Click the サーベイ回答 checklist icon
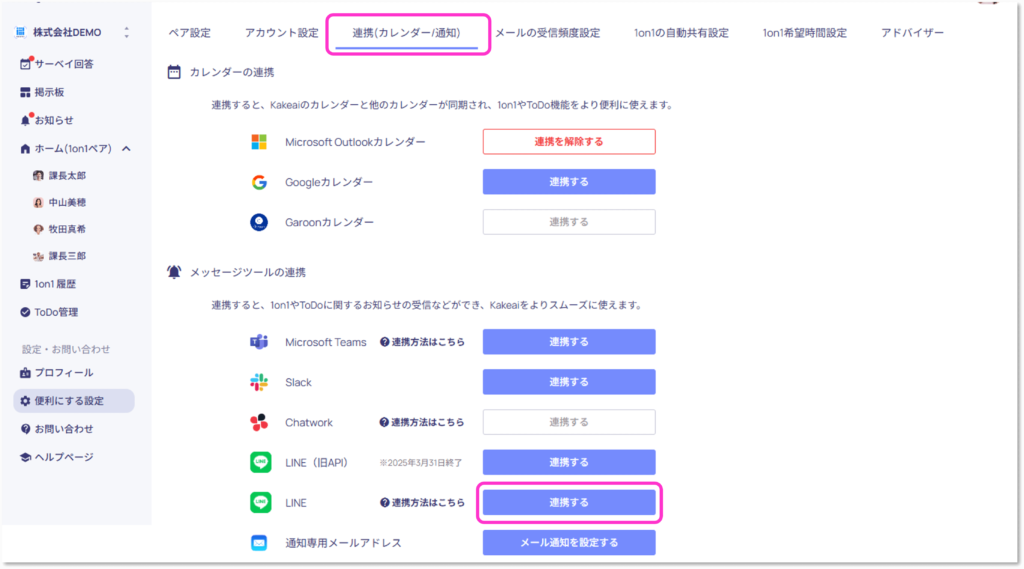Viewport: 1024px width, 569px height. click(x=25, y=63)
